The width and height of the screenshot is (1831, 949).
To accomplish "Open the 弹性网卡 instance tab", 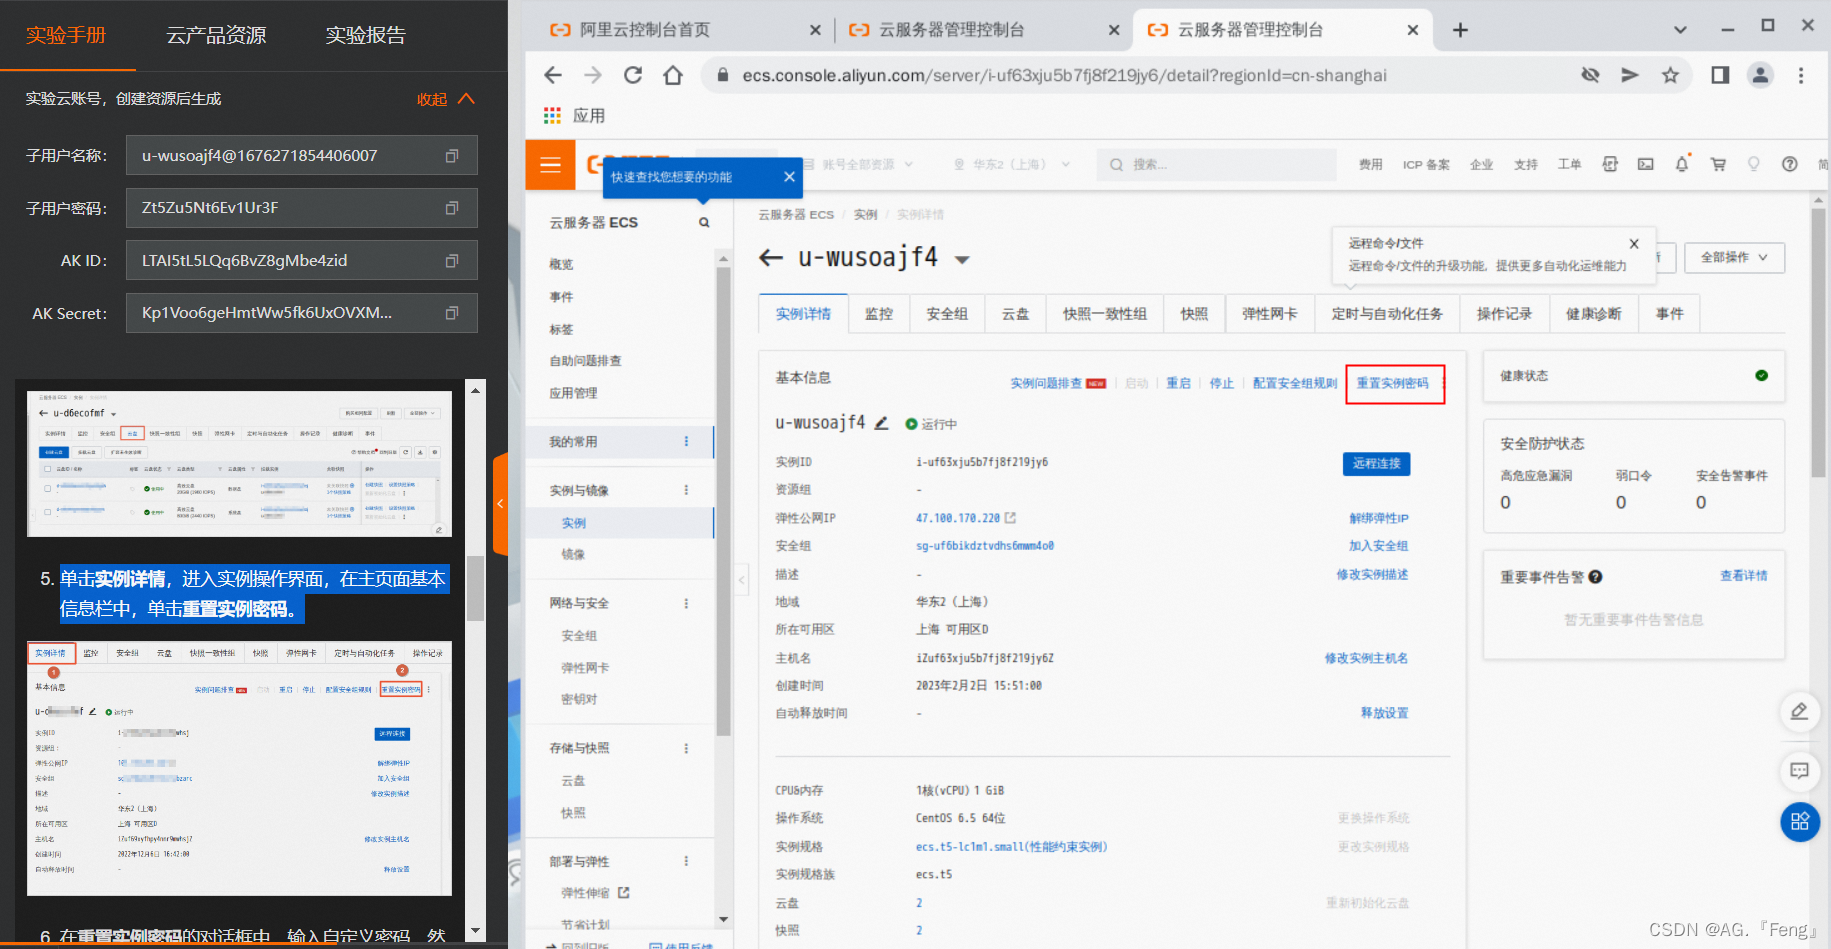I will pos(1270,314).
